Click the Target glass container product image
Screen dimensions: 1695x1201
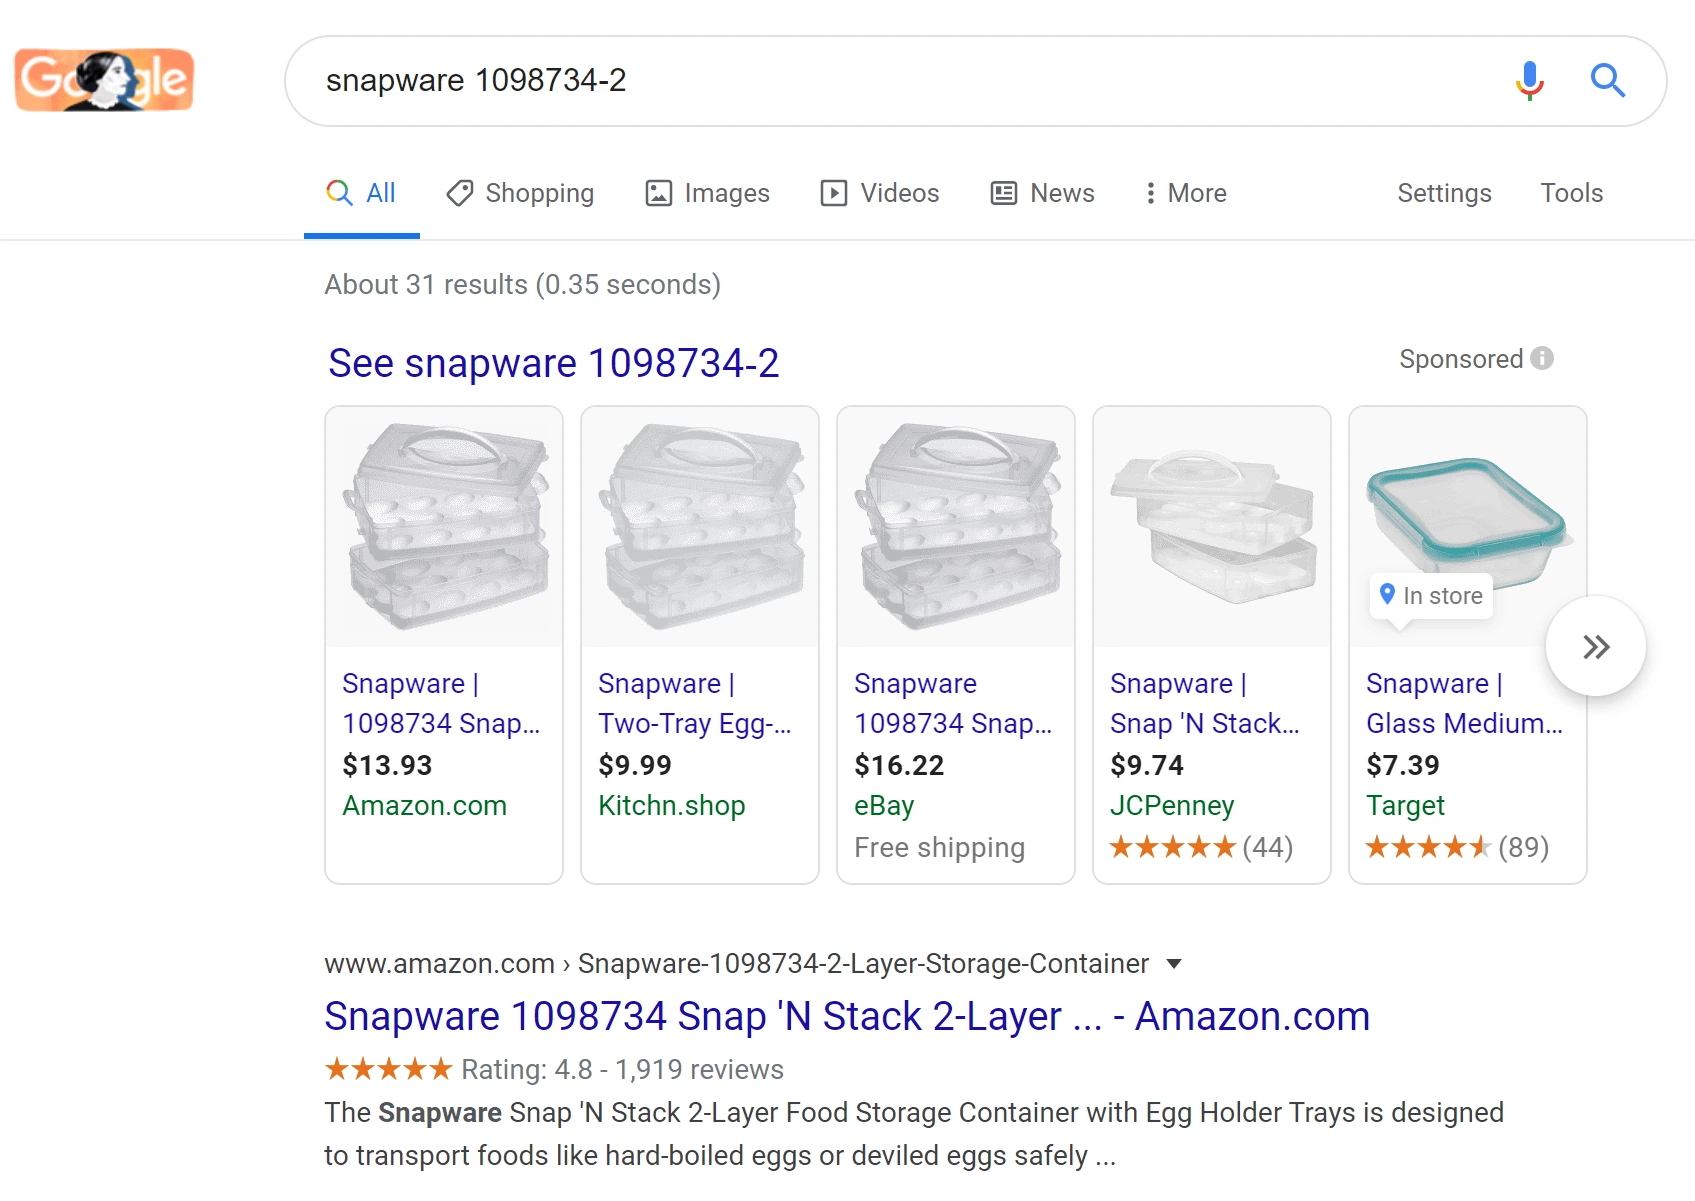tap(1468, 527)
